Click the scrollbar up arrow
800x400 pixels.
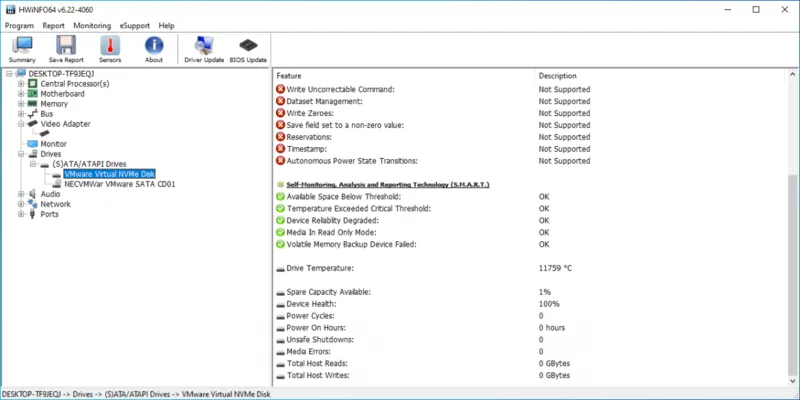click(792, 74)
